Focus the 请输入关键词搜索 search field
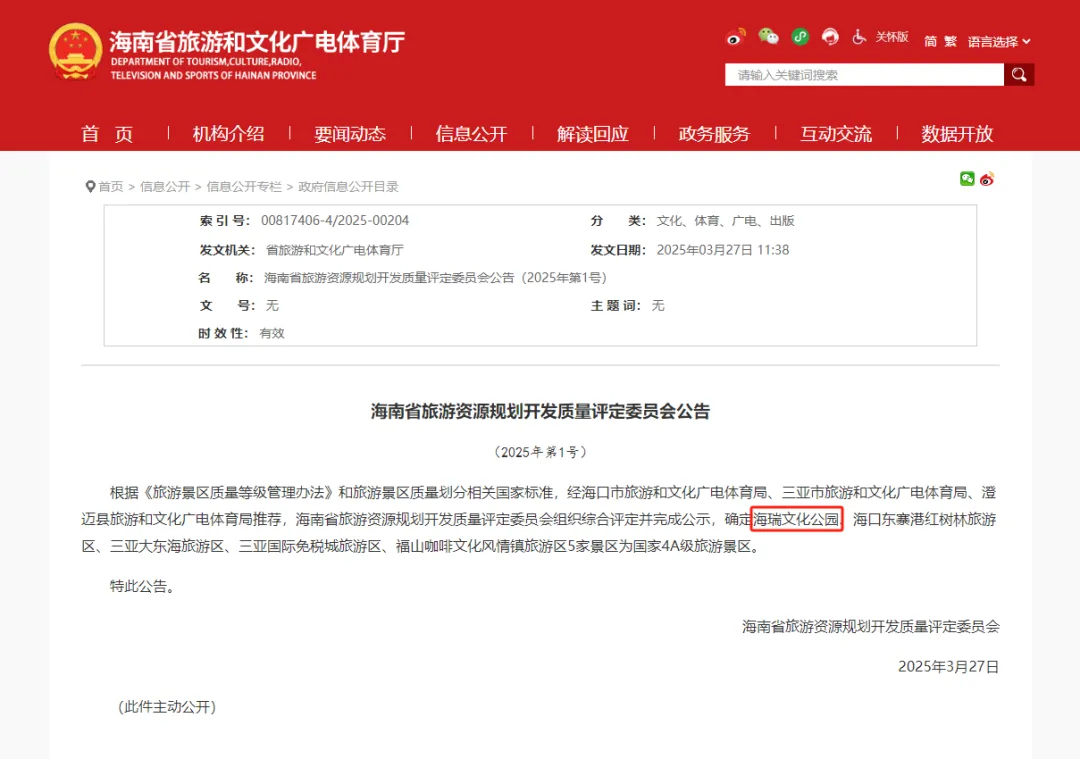 click(864, 74)
